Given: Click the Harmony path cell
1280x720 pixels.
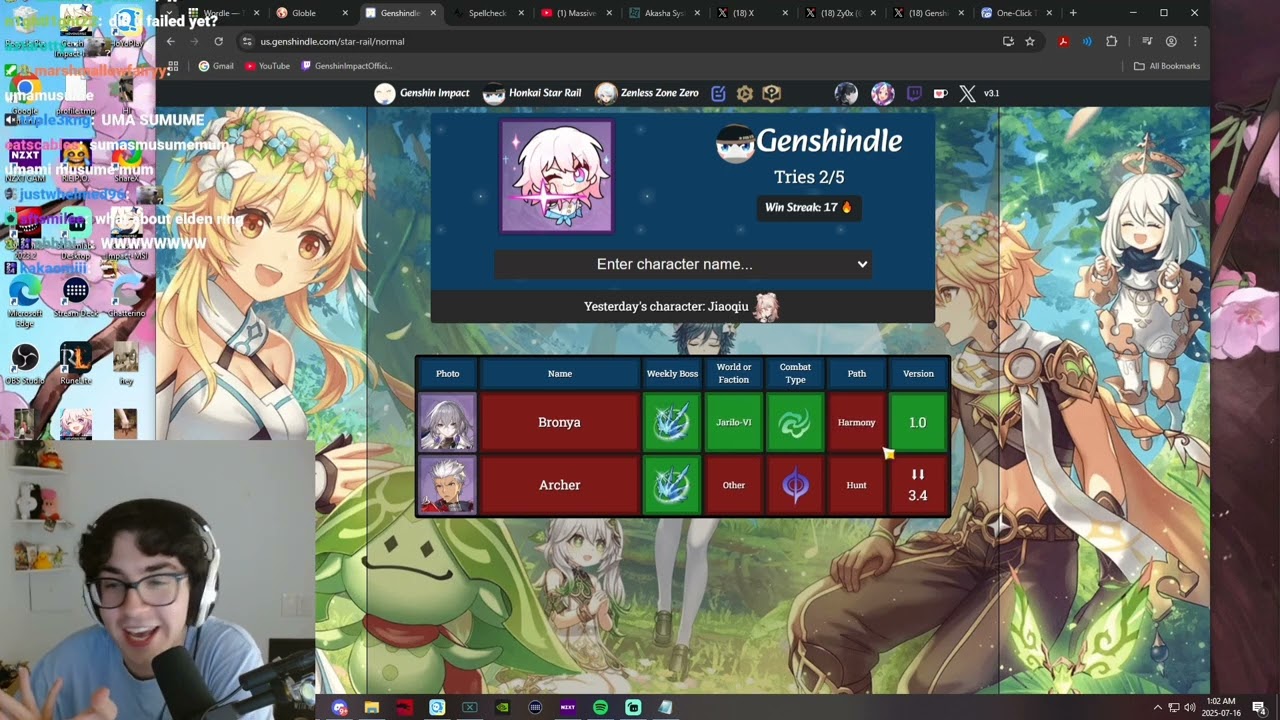Looking at the screenshot, I should (856, 422).
